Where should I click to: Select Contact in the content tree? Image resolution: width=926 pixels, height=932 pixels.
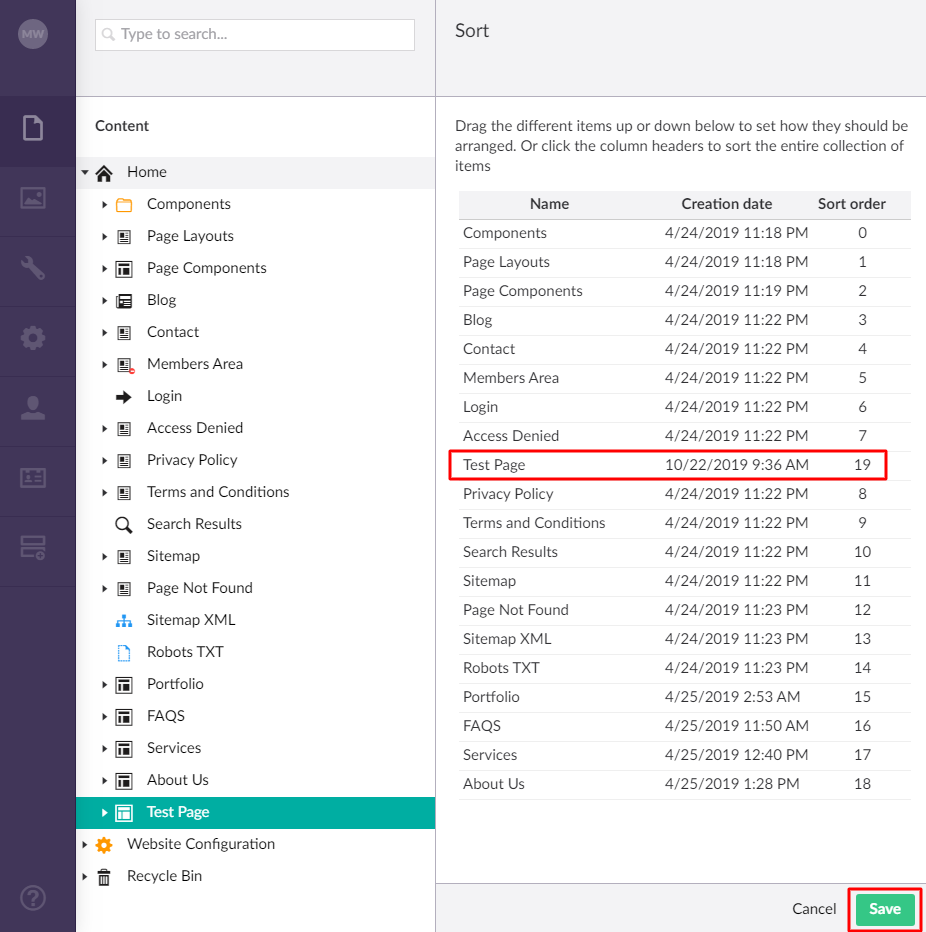coord(172,332)
